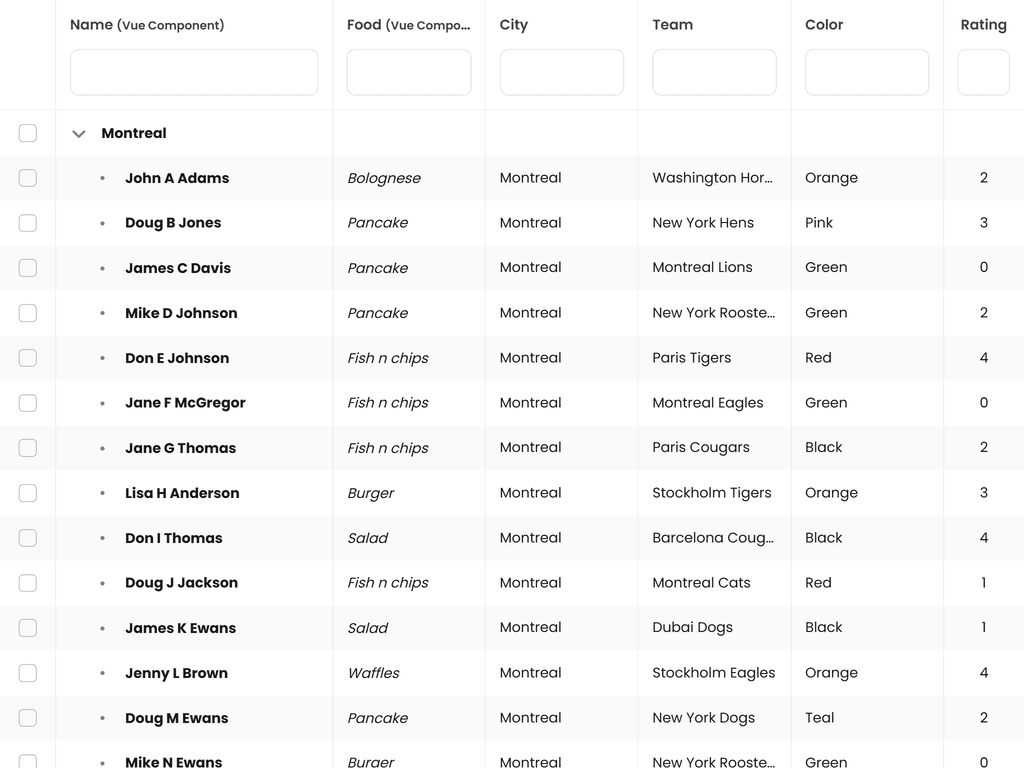
Task: Toggle checkbox beside Lisa H Anderson
Action: [x=28, y=493]
